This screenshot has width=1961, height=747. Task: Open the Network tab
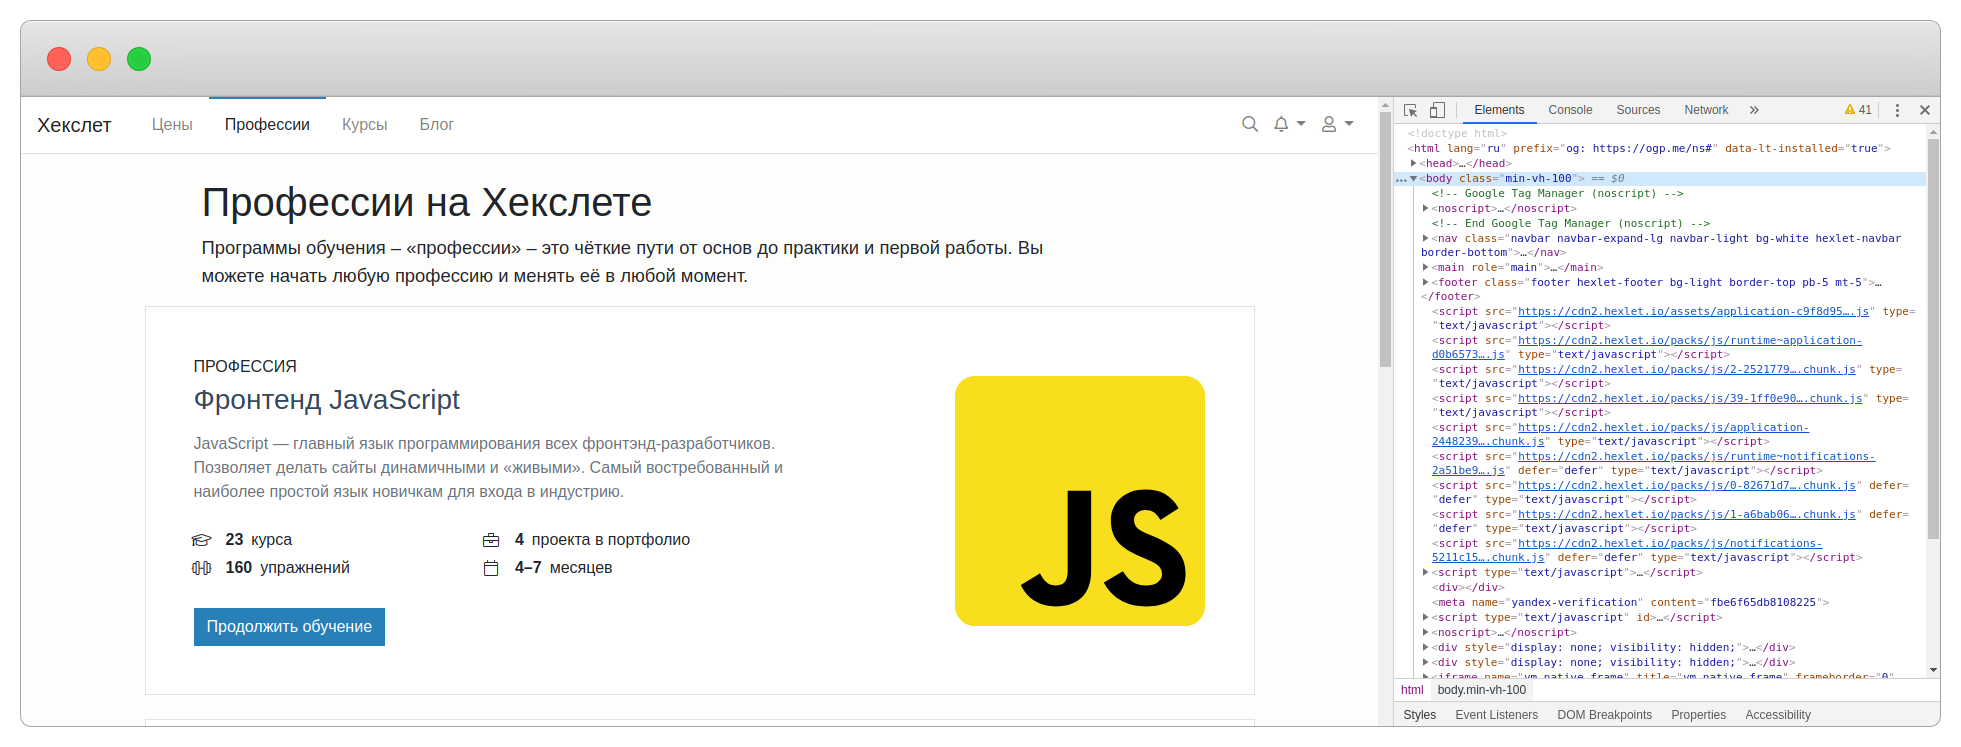[1706, 110]
